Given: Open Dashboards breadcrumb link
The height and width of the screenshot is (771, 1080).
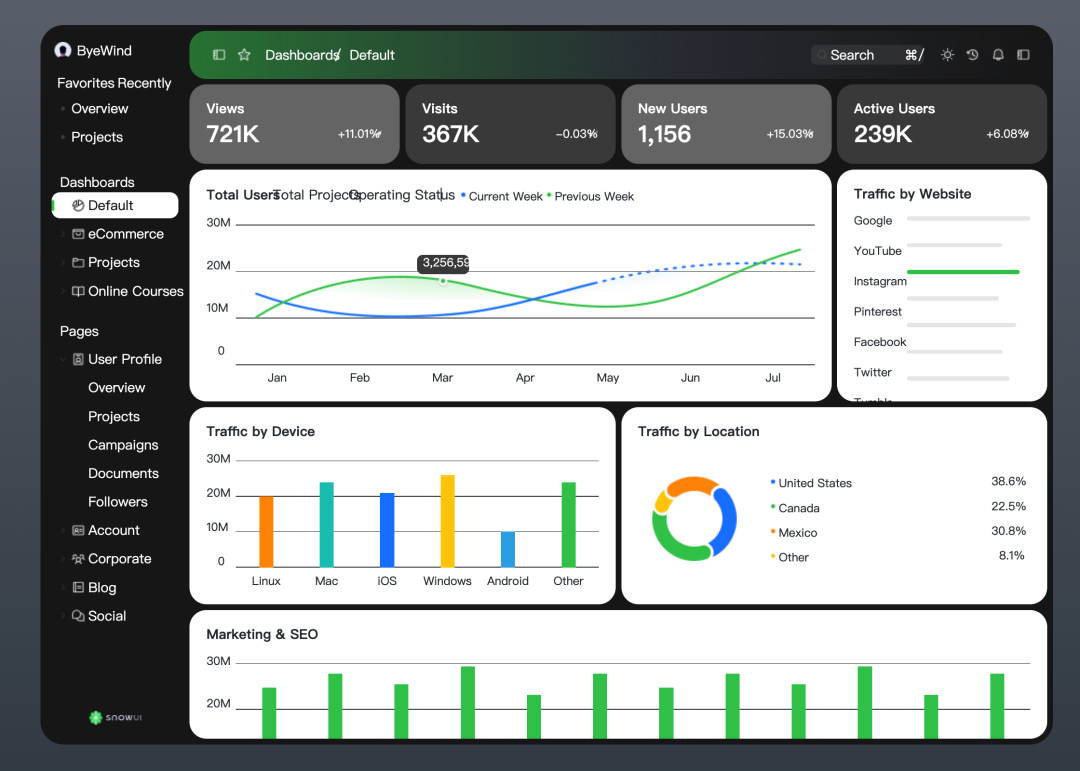Looking at the screenshot, I should click(302, 55).
